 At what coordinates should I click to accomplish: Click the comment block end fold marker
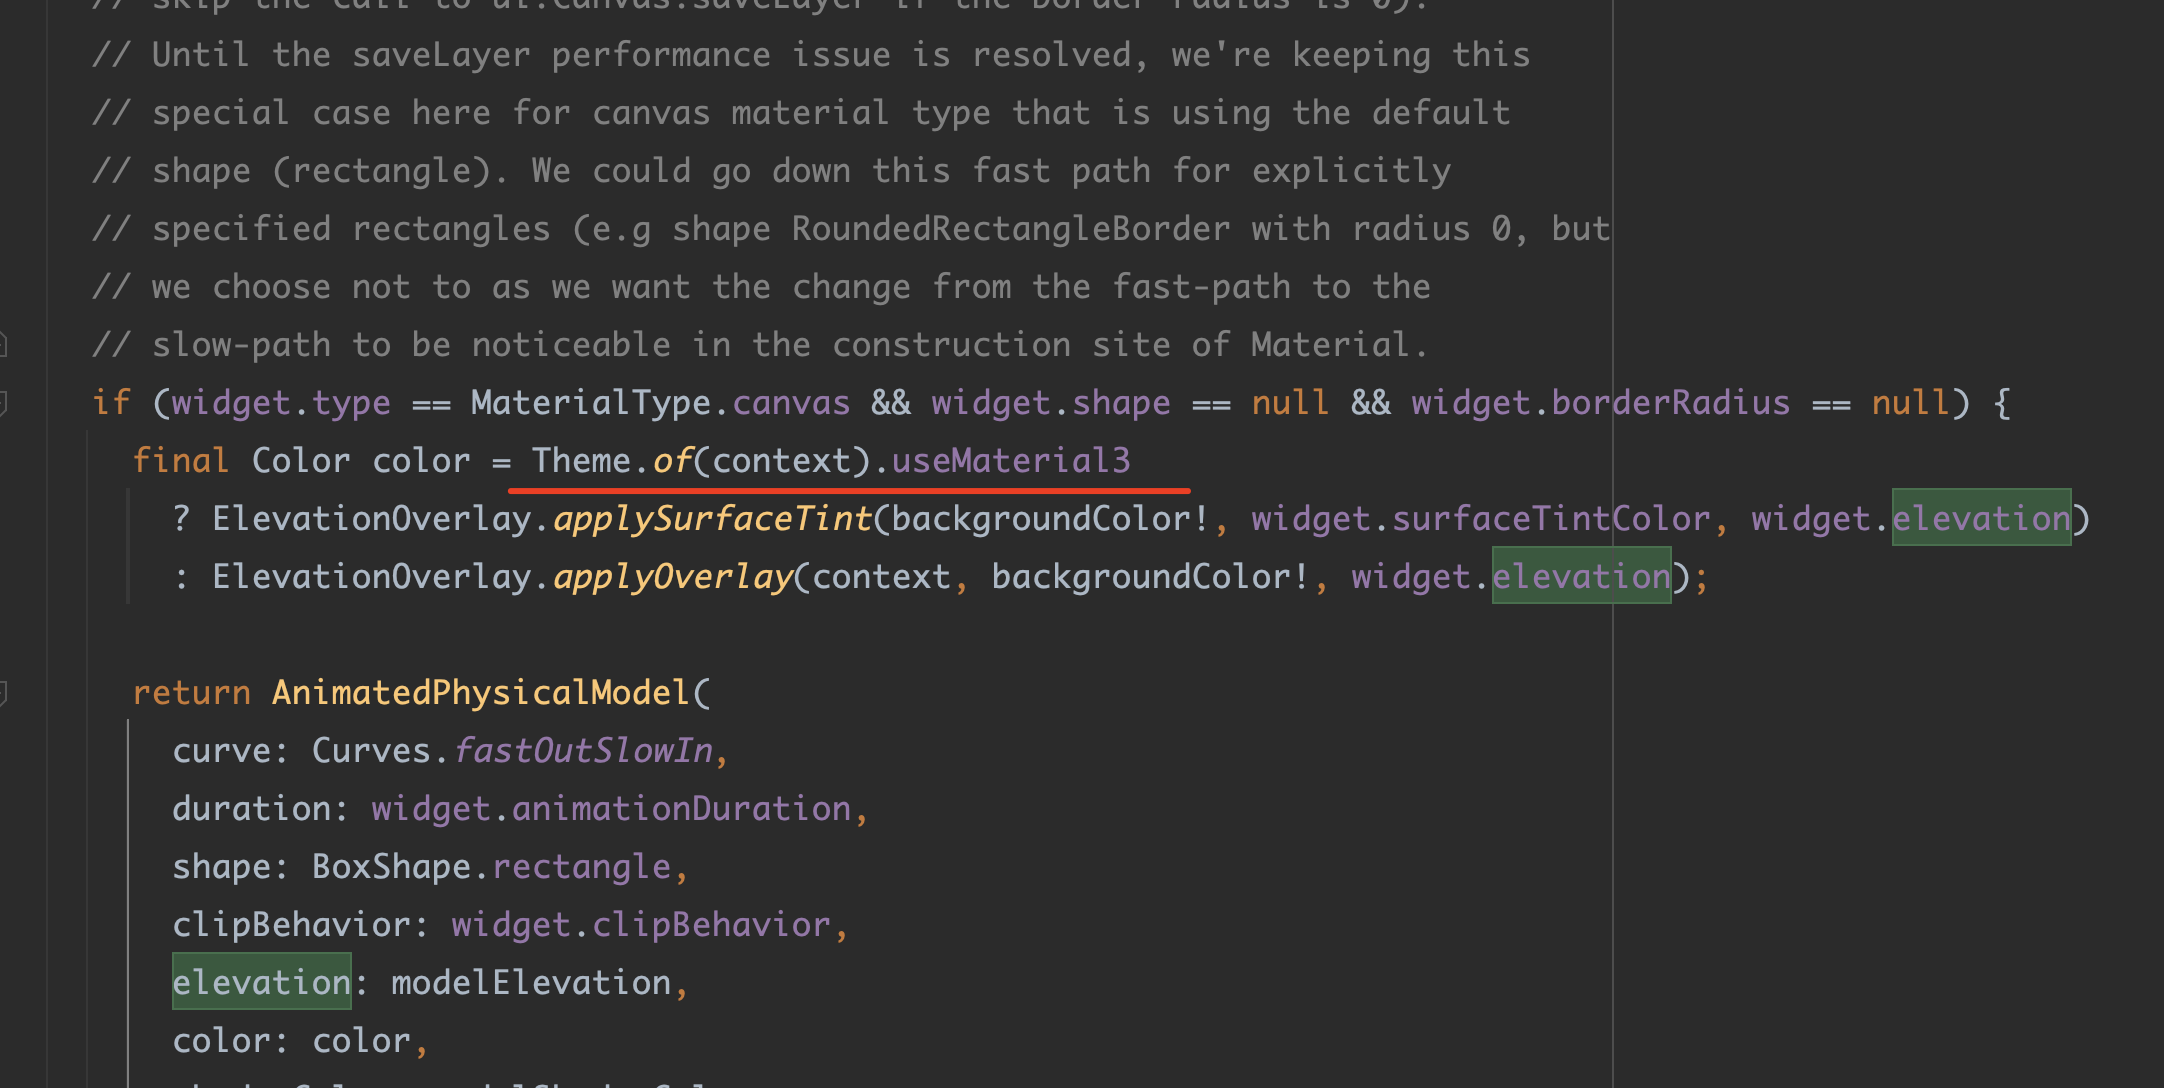[3, 345]
